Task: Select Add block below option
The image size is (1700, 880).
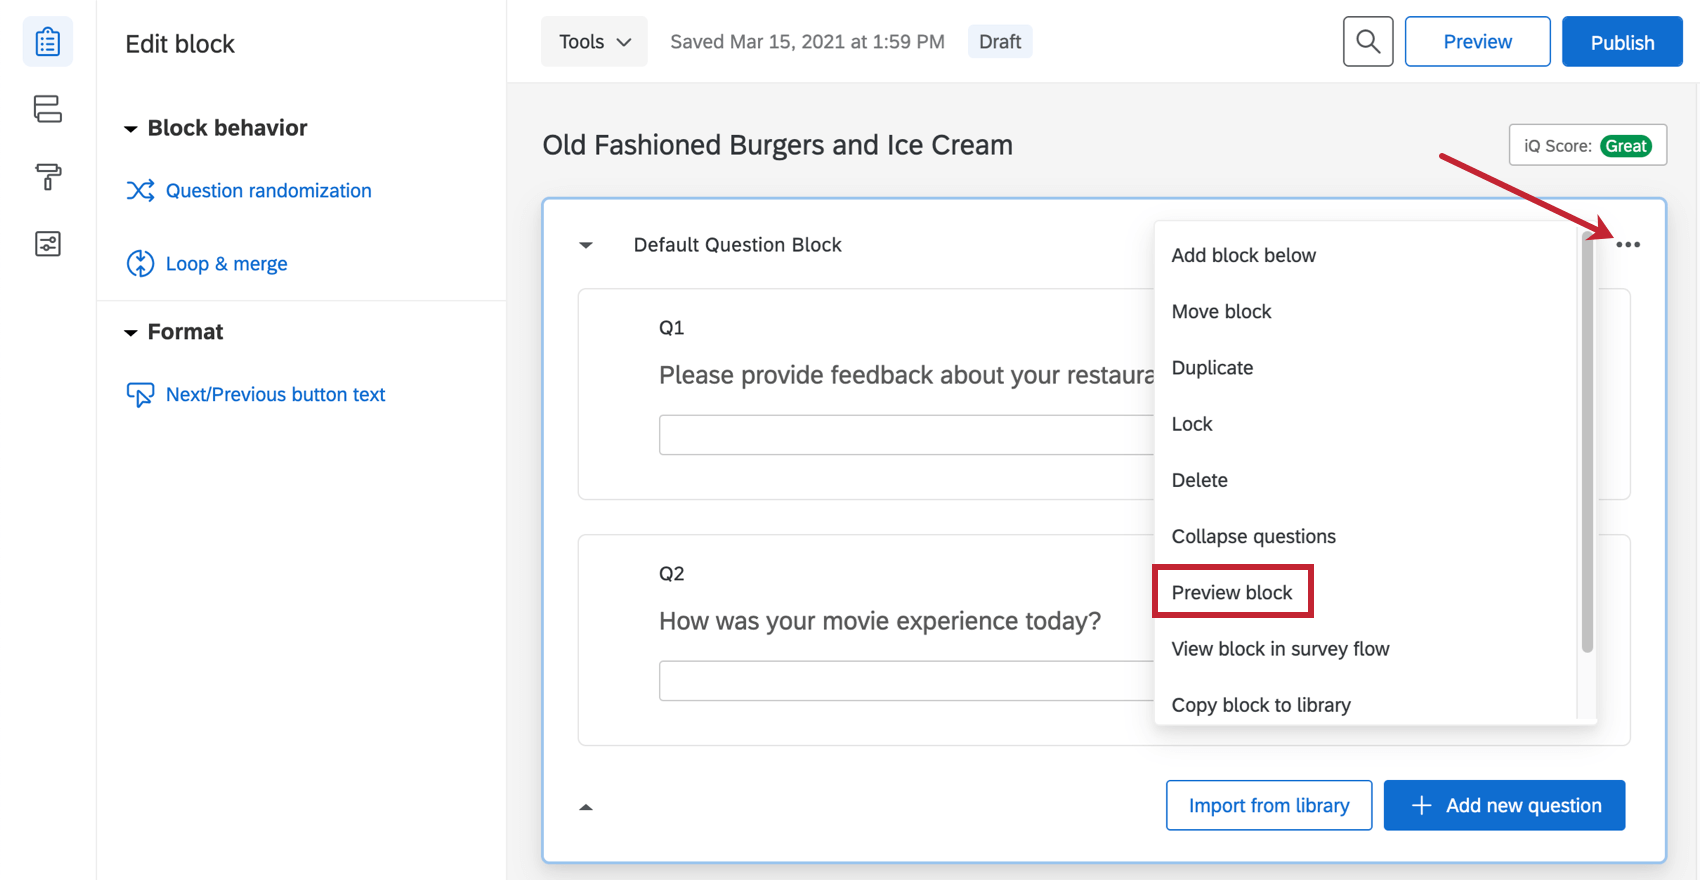Action: 1243,255
